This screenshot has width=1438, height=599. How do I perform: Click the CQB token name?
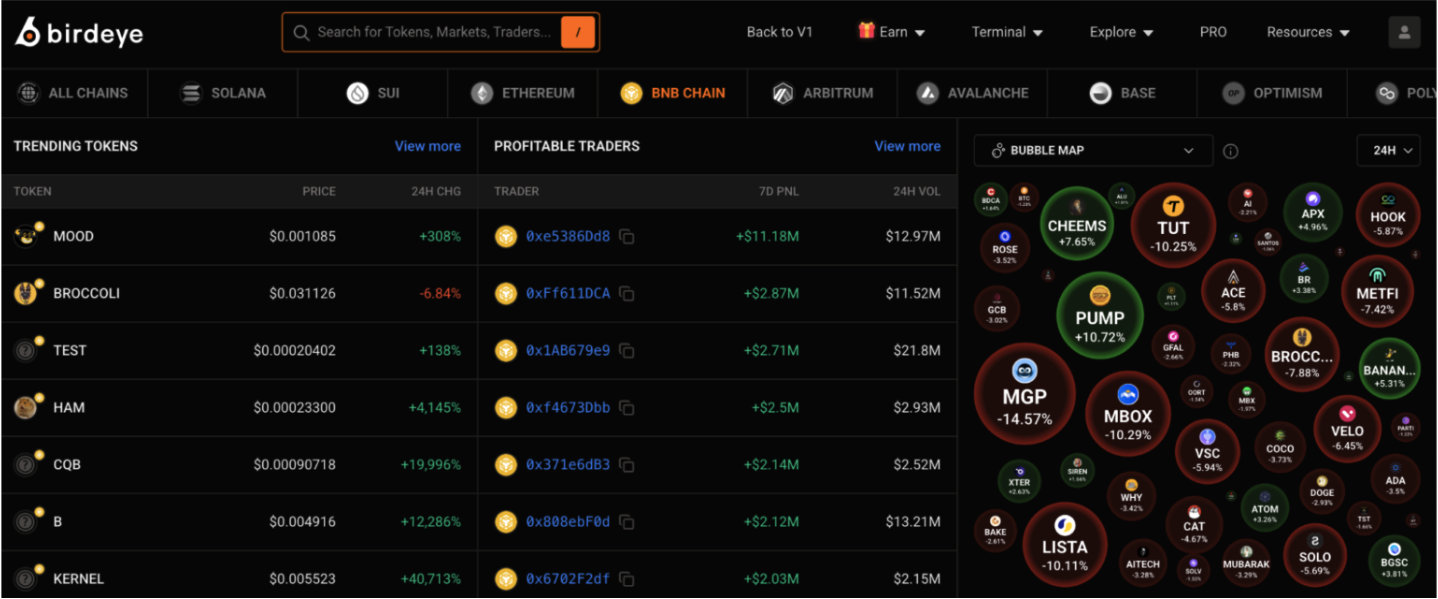[x=67, y=465]
